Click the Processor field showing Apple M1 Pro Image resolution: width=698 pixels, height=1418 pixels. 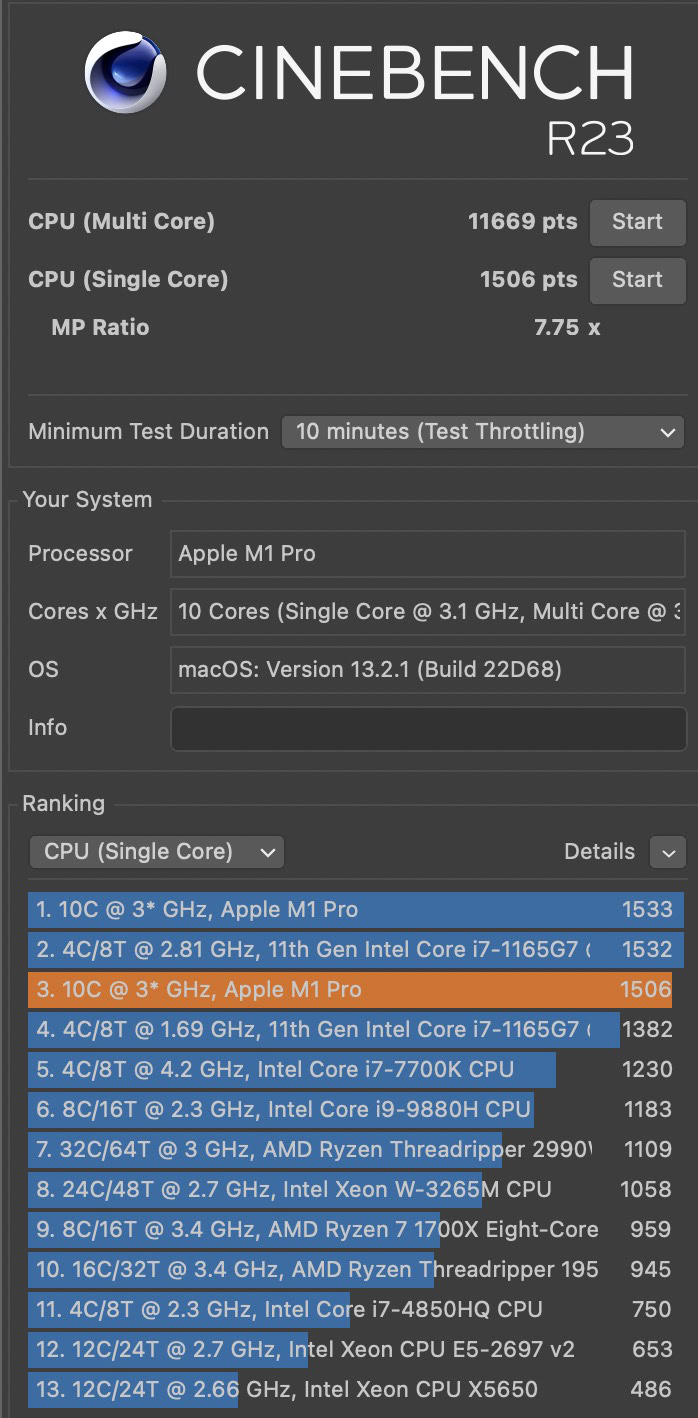tap(427, 554)
